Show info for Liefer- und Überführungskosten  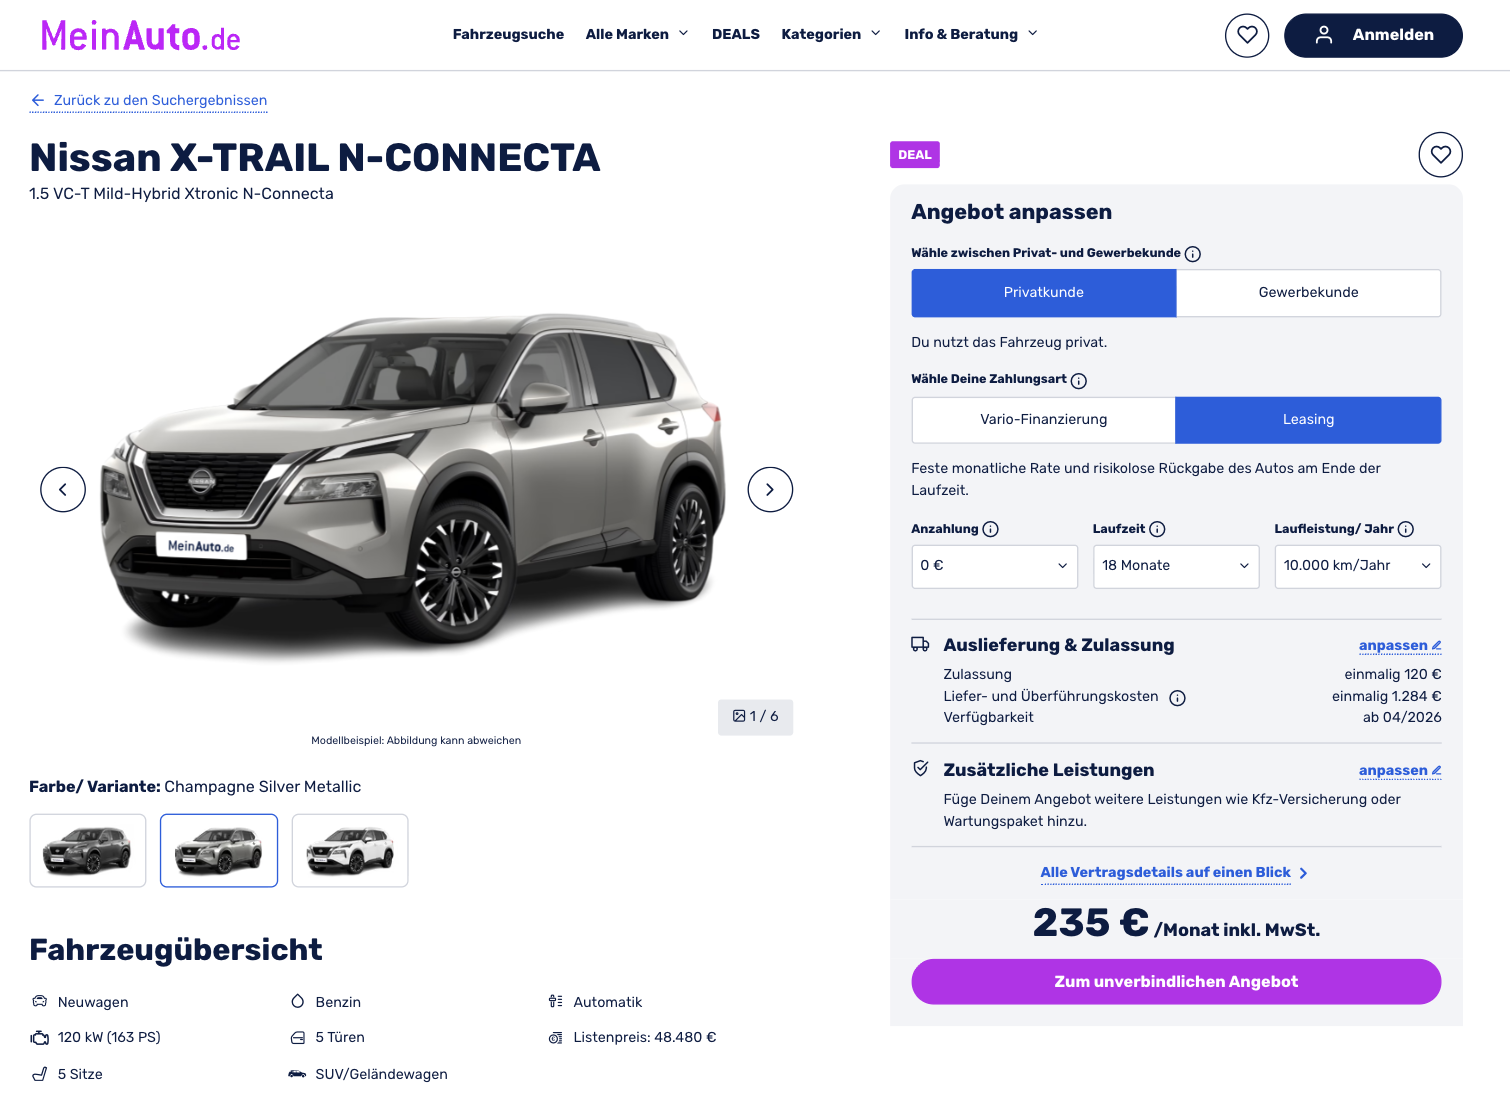tap(1178, 698)
